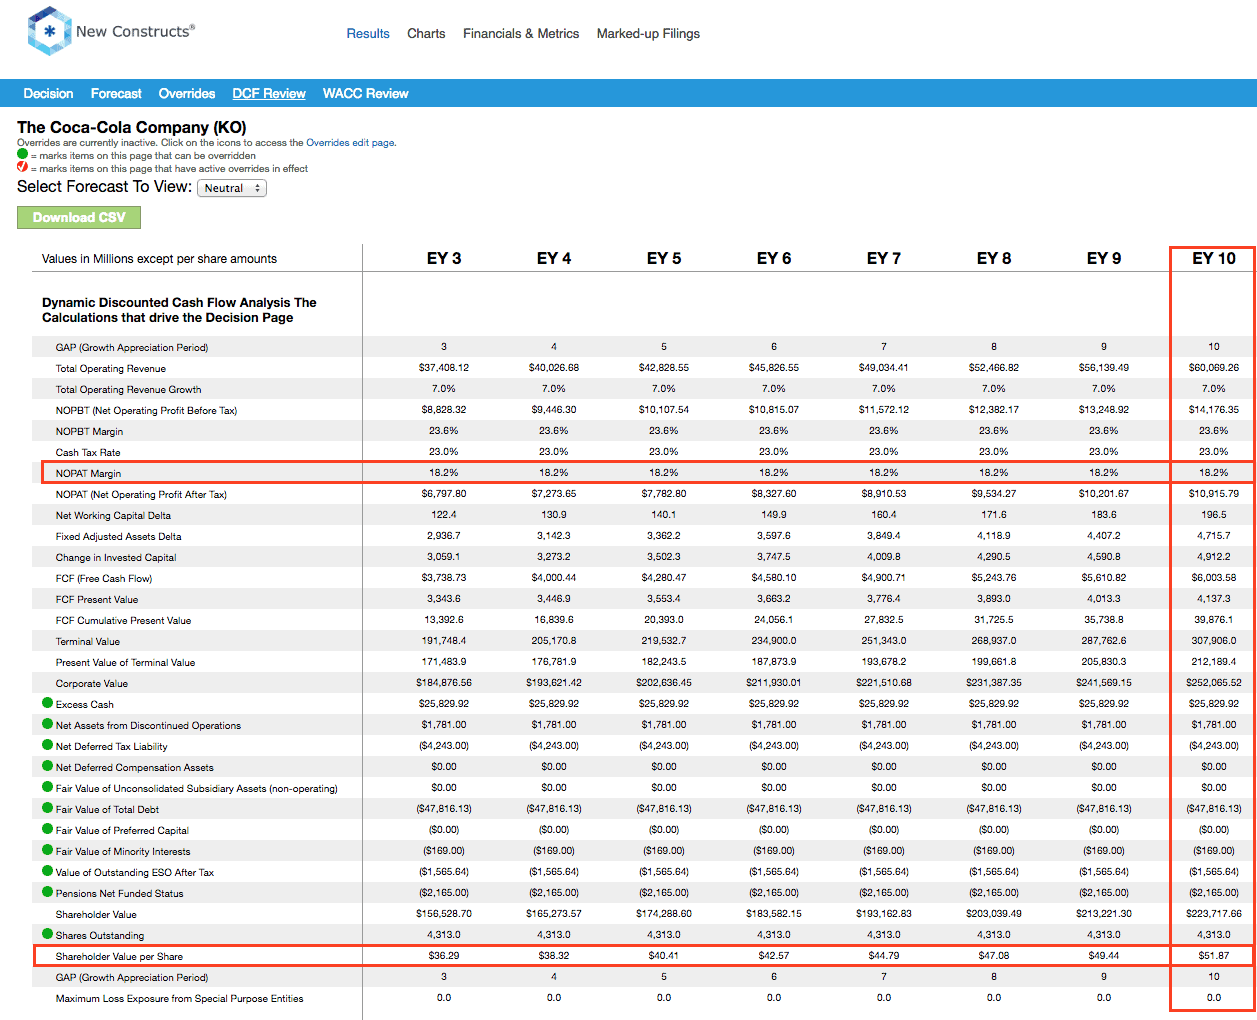Click the $252,065.52 corporate value cell
1257x1020 pixels.
click(1214, 683)
